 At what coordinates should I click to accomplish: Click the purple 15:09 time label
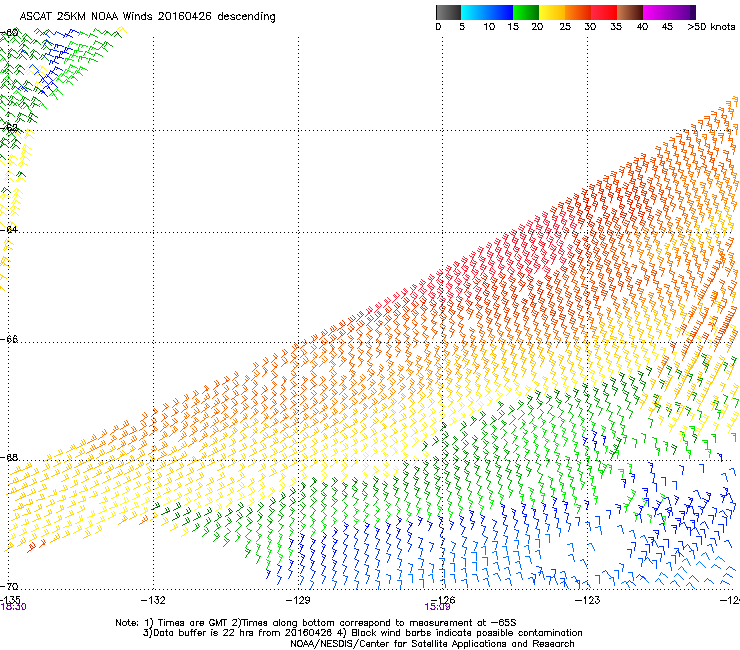pyautogui.click(x=437, y=607)
